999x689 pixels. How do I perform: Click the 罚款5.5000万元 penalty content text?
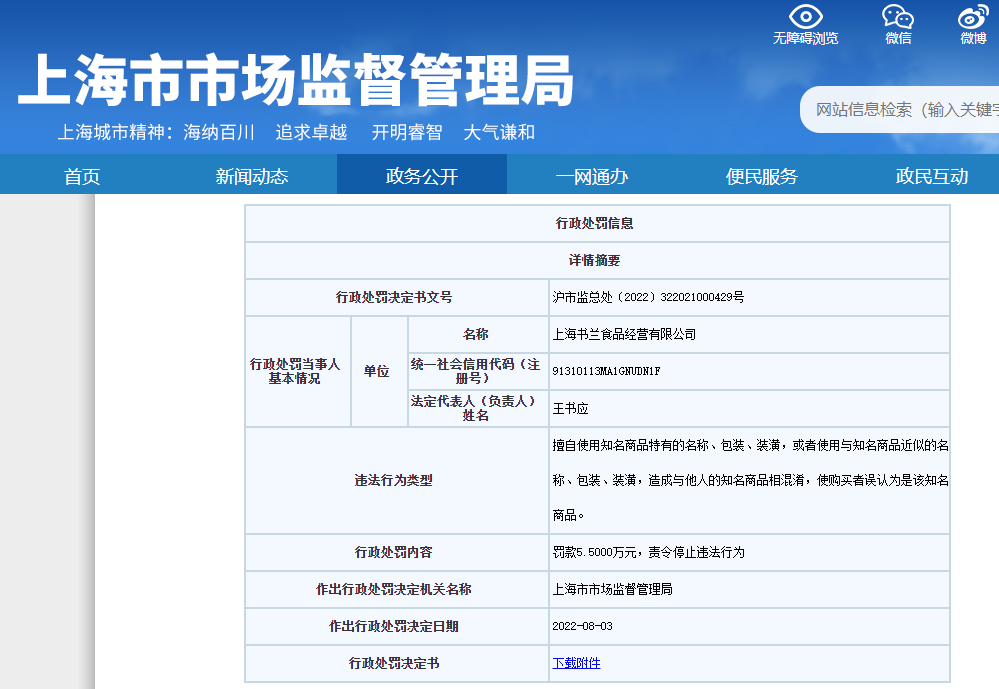[648, 552]
